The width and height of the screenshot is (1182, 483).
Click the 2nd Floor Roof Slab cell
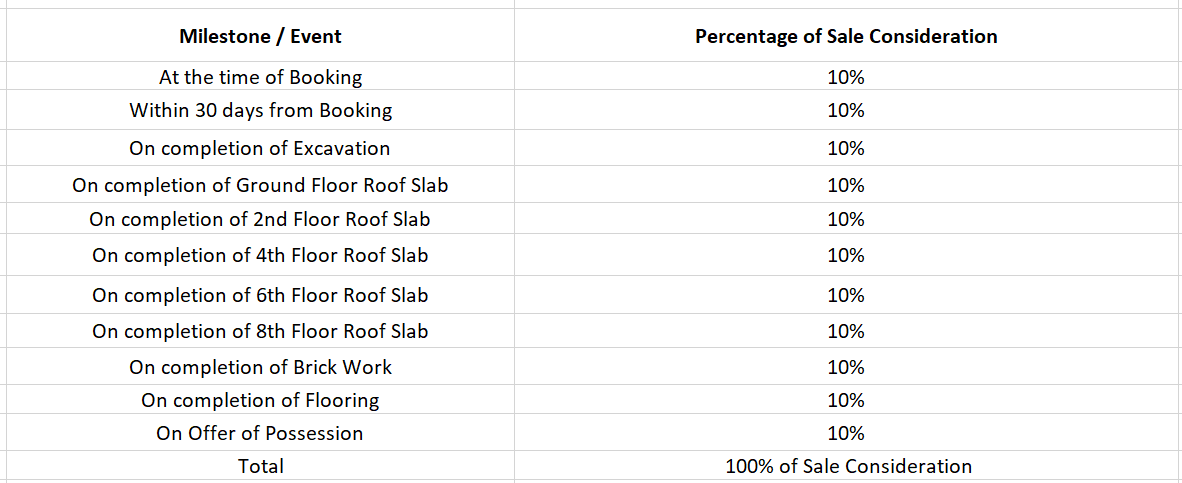click(260, 219)
